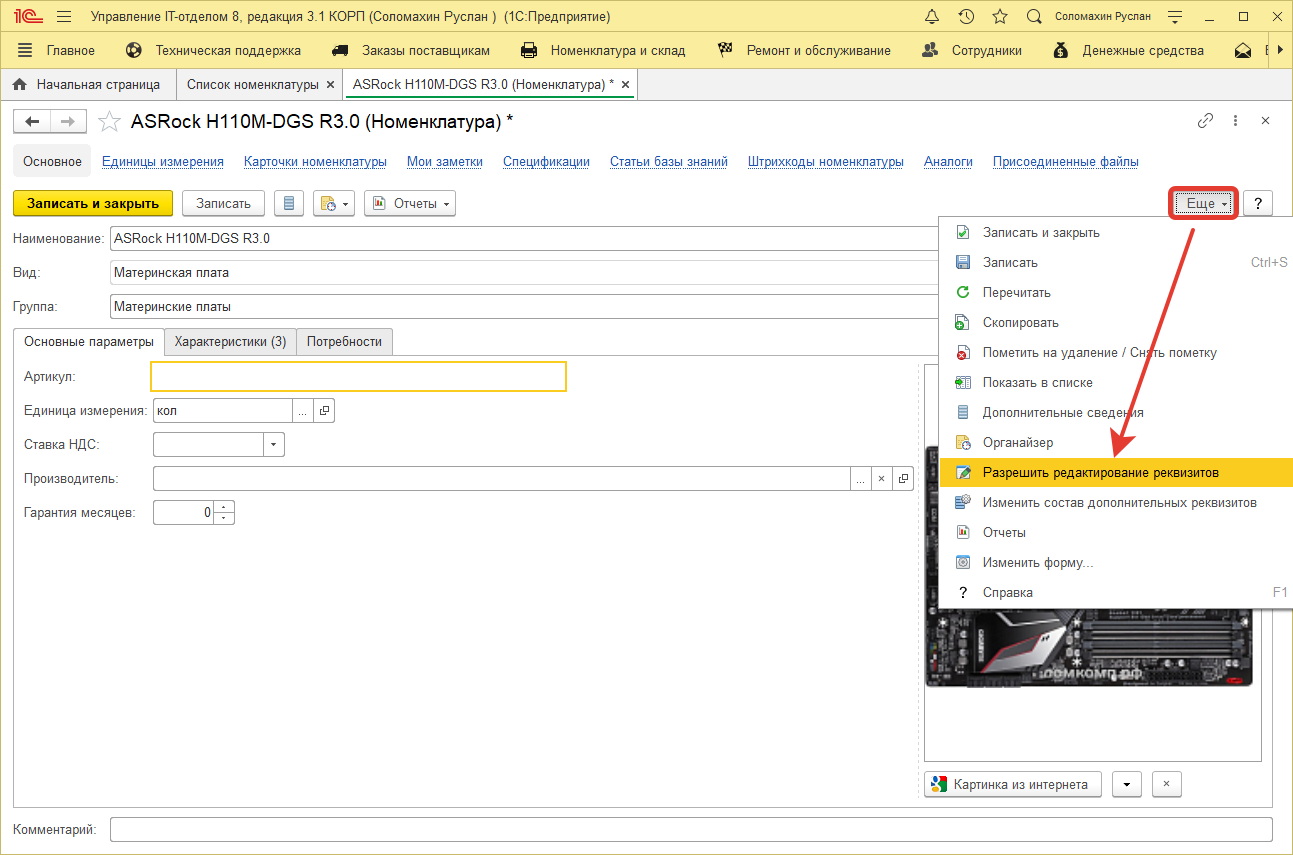
Task: Click into the Артикул input field
Action: click(358, 377)
